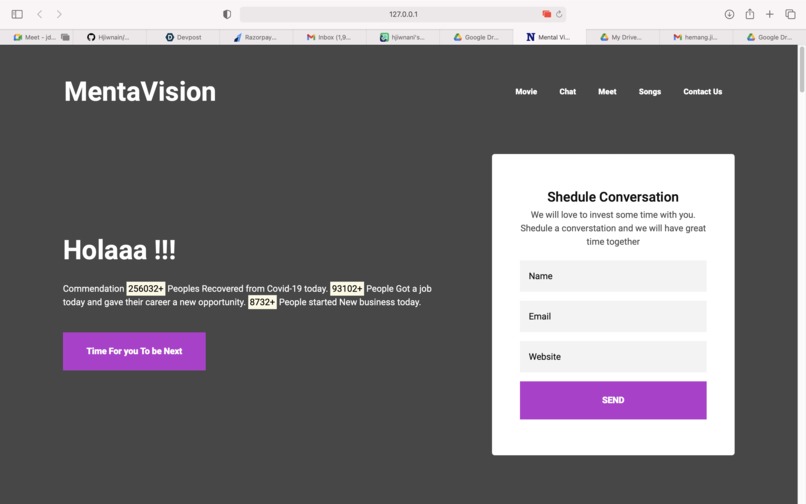Click the Name input field

pyautogui.click(x=613, y=276)
